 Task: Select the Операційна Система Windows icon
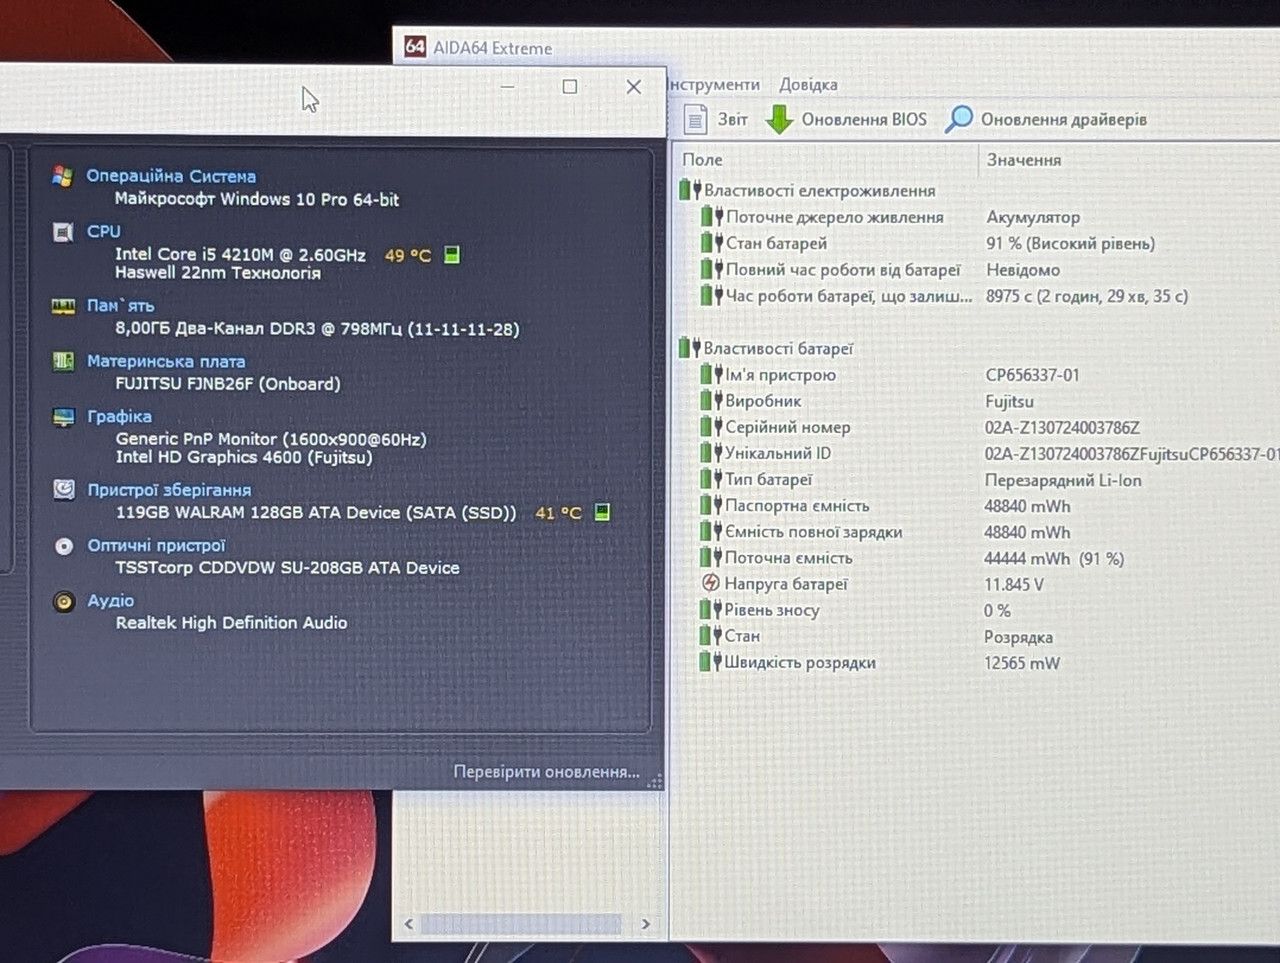63,176
